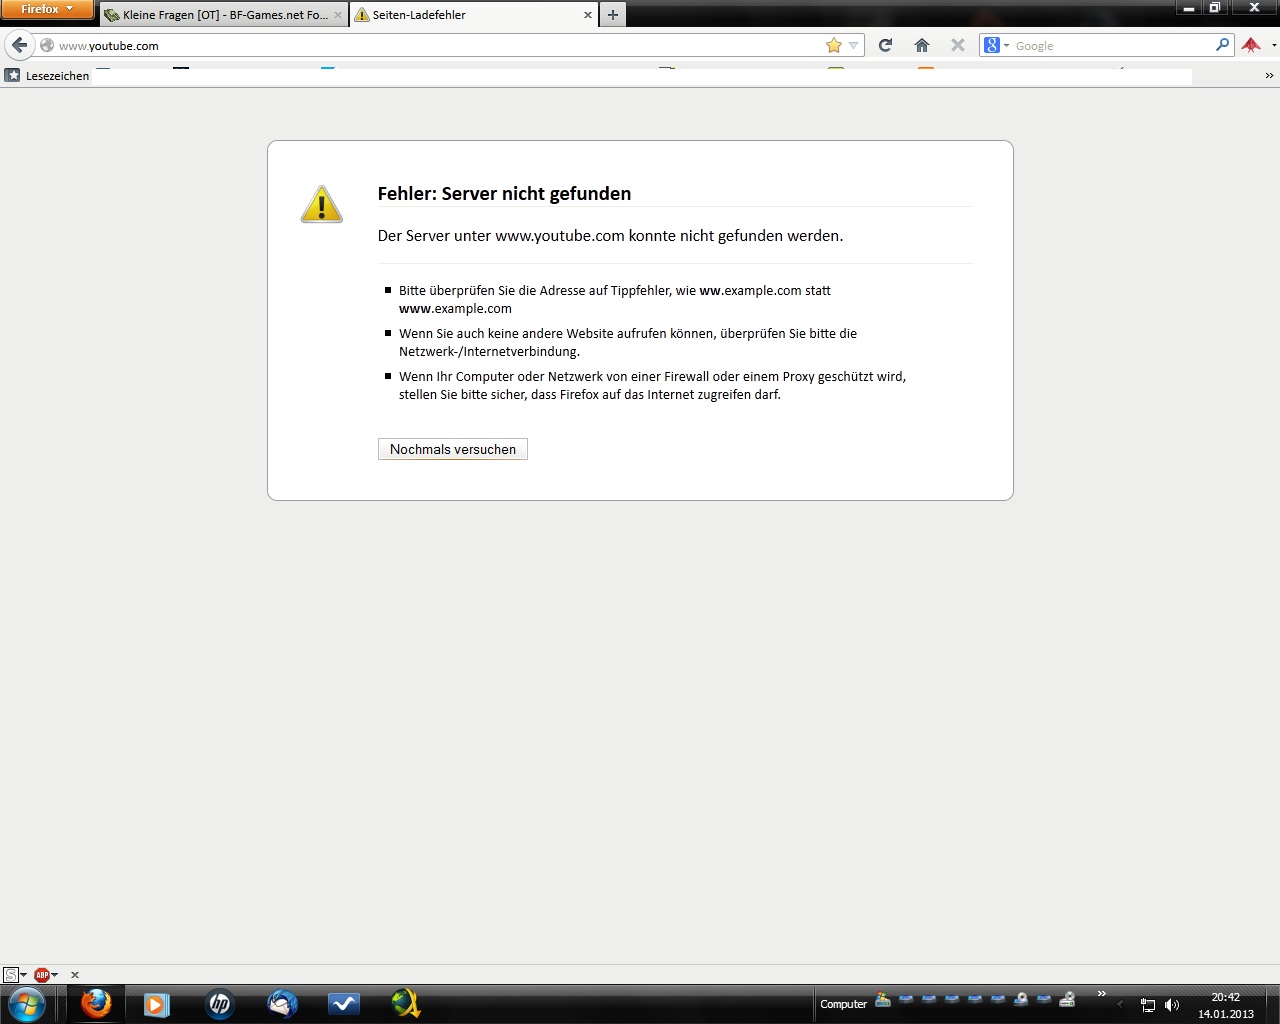Close the add-on bar

[x=75, y=975]
